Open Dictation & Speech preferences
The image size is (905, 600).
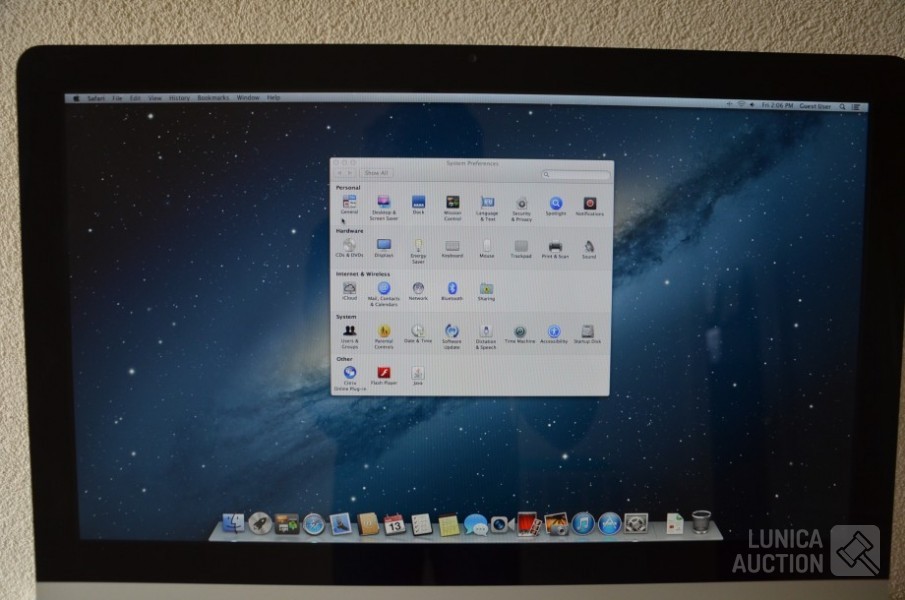[x=486, y=337]
